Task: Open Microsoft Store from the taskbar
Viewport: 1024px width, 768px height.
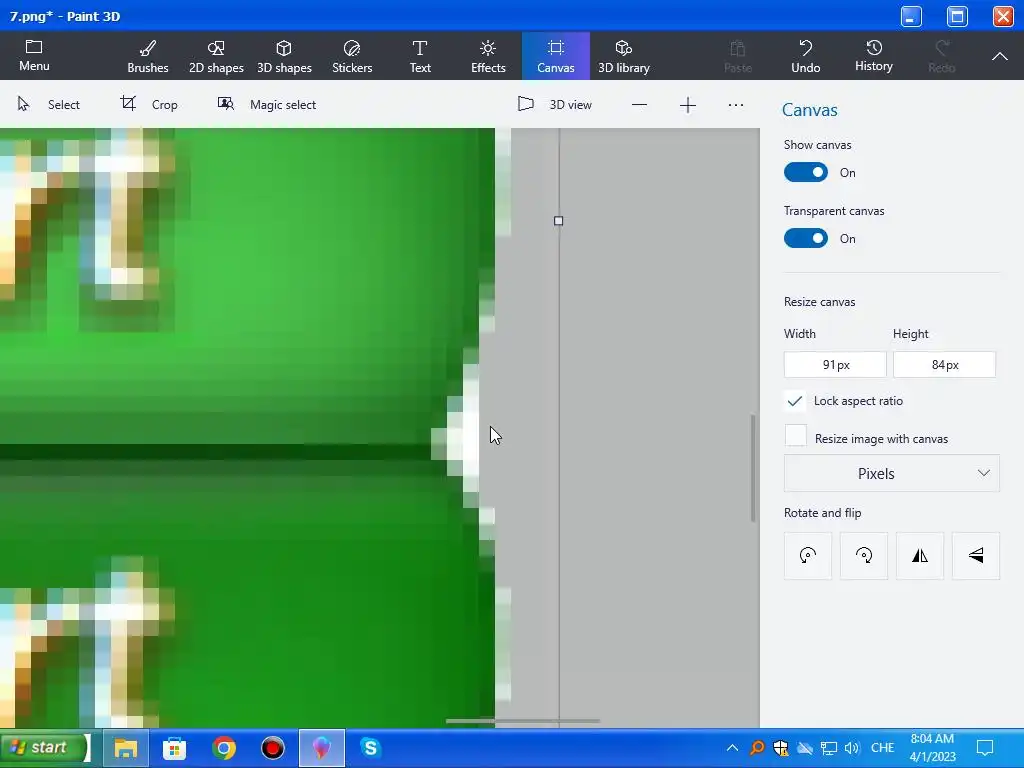Action: [174, 748]
